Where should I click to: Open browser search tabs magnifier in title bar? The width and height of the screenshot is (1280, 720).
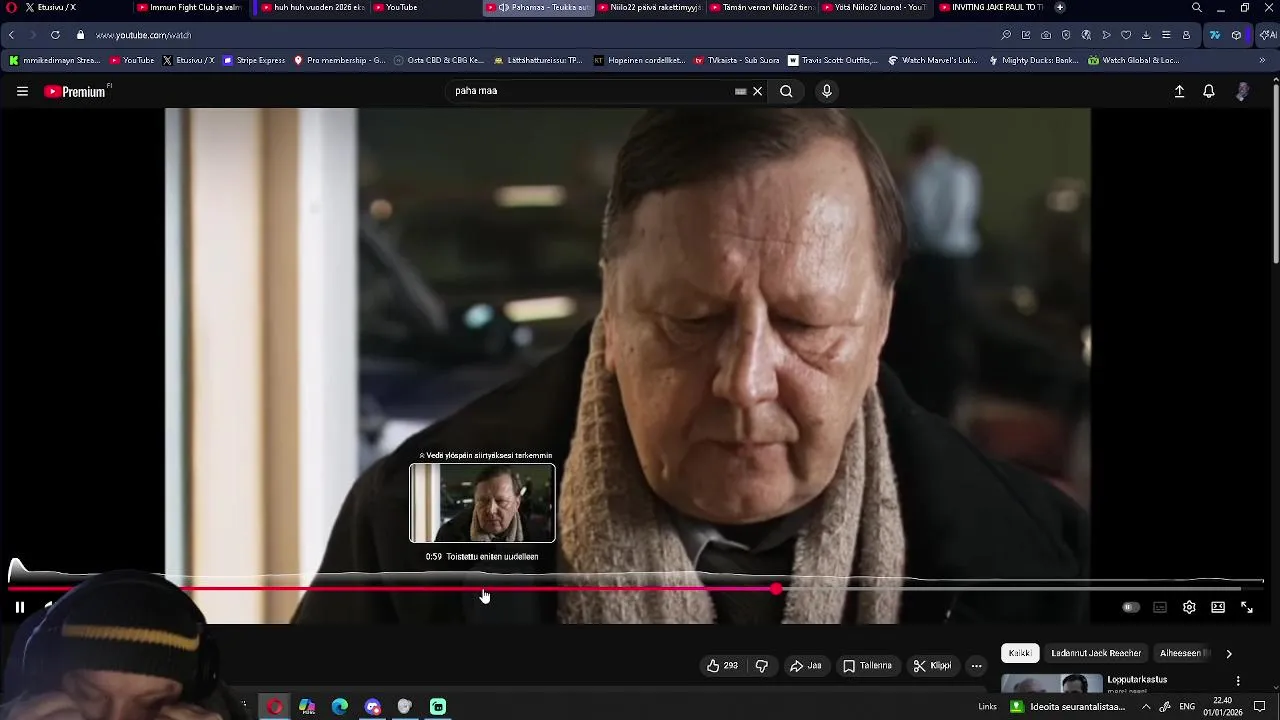pos(1197,7)
